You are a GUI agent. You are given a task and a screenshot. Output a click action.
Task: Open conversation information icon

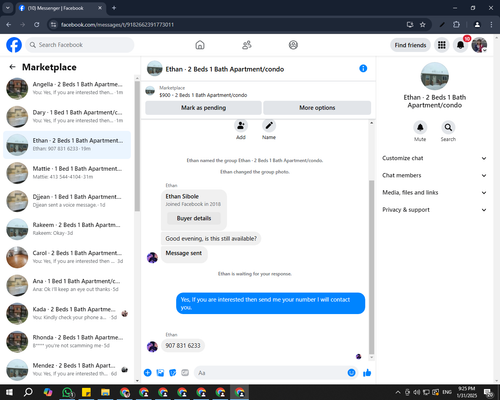click(x=363, y=68)
